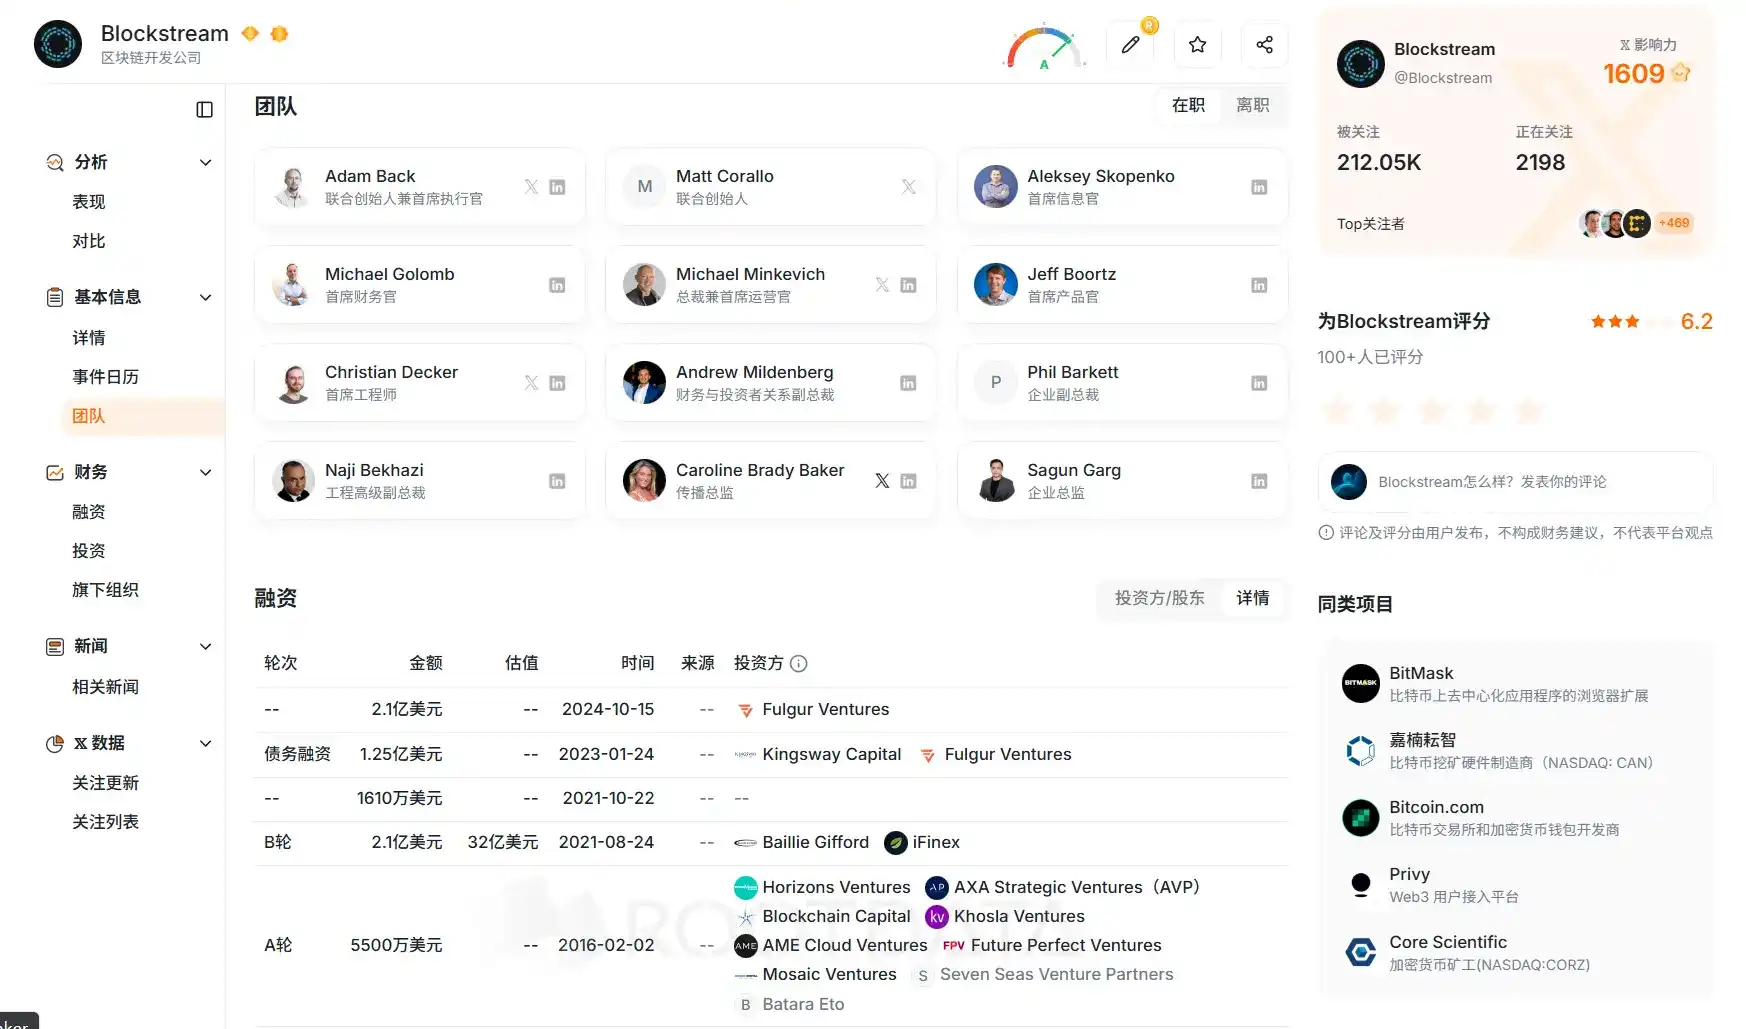This screenshot has height=1029, width=1746.
Task: Rate Blockstream with the fifth star
Action: point(1529,410)
